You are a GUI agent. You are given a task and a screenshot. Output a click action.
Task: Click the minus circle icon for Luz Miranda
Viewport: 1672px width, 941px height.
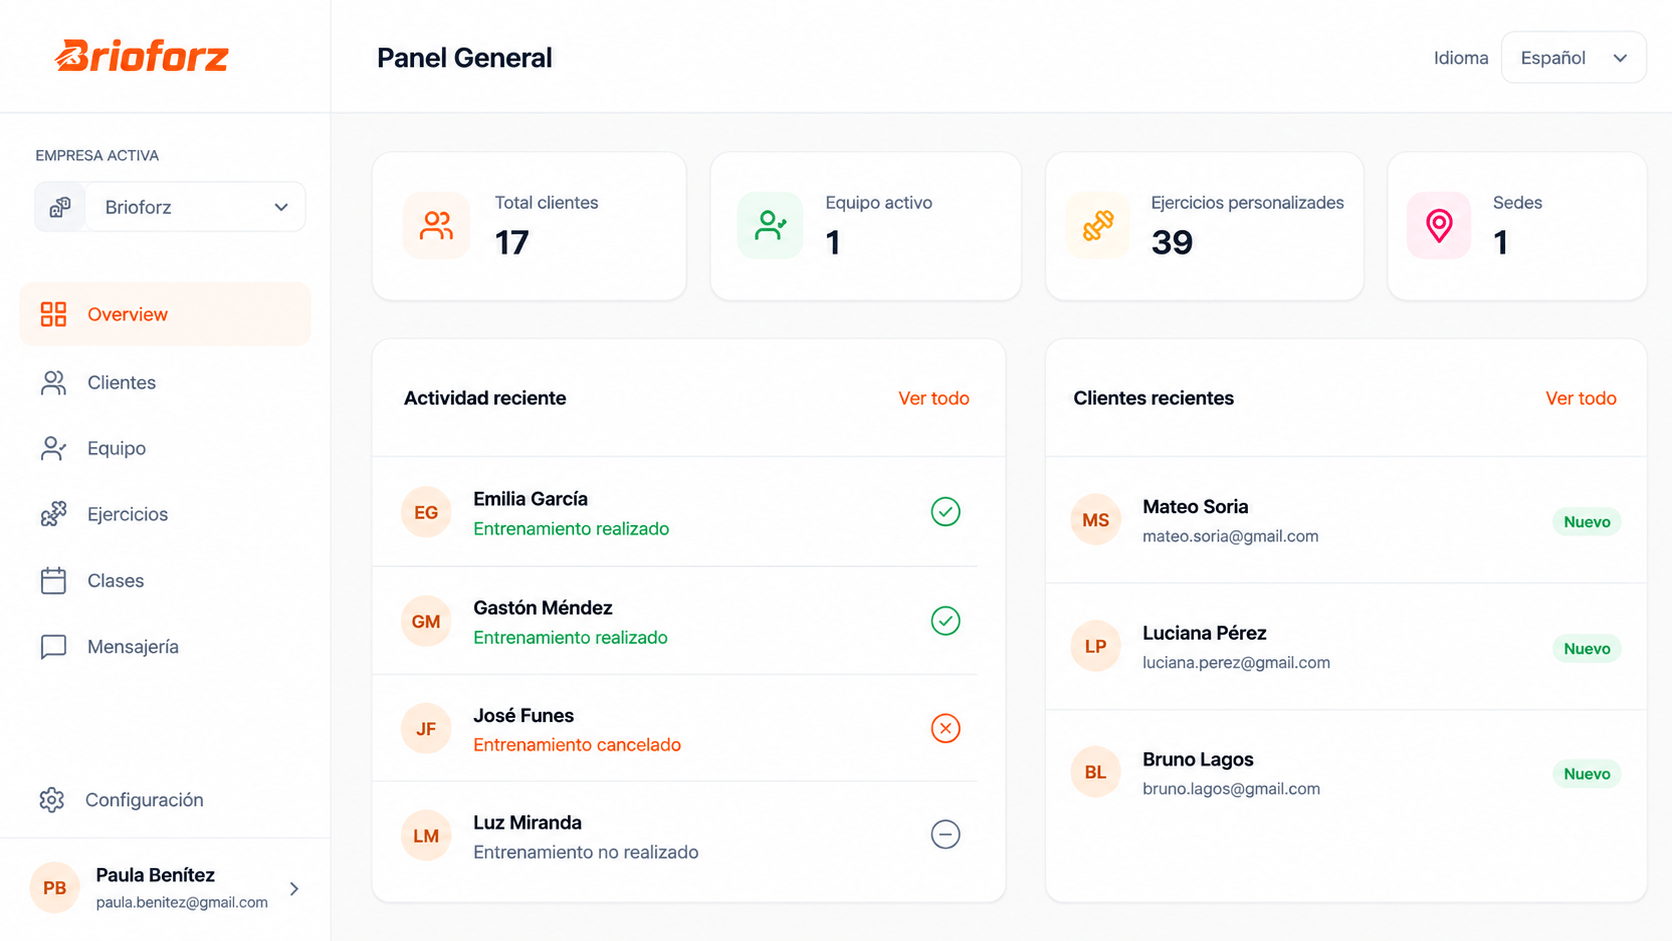pos(945,834)
